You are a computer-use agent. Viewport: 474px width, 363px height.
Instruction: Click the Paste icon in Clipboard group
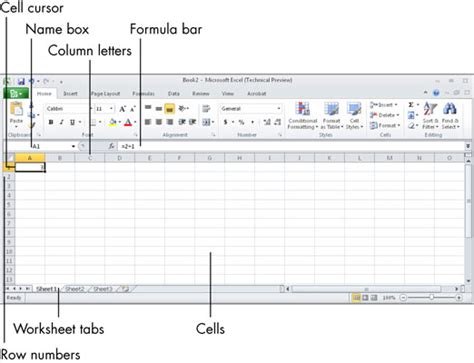pyautogui.click(x=16, y=110)
